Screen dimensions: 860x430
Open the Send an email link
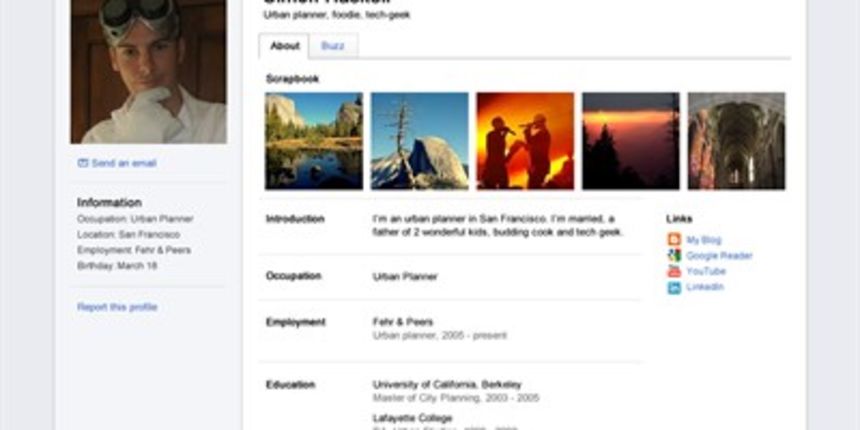tap(123, 163)
